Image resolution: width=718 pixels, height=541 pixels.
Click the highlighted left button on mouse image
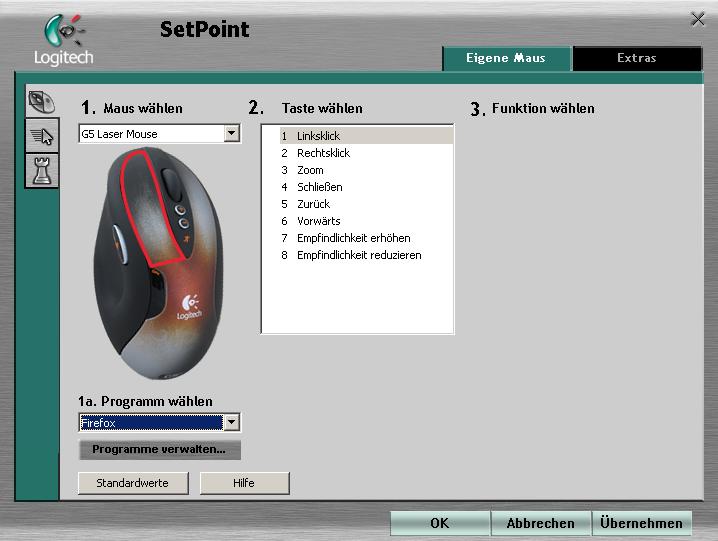149,208
